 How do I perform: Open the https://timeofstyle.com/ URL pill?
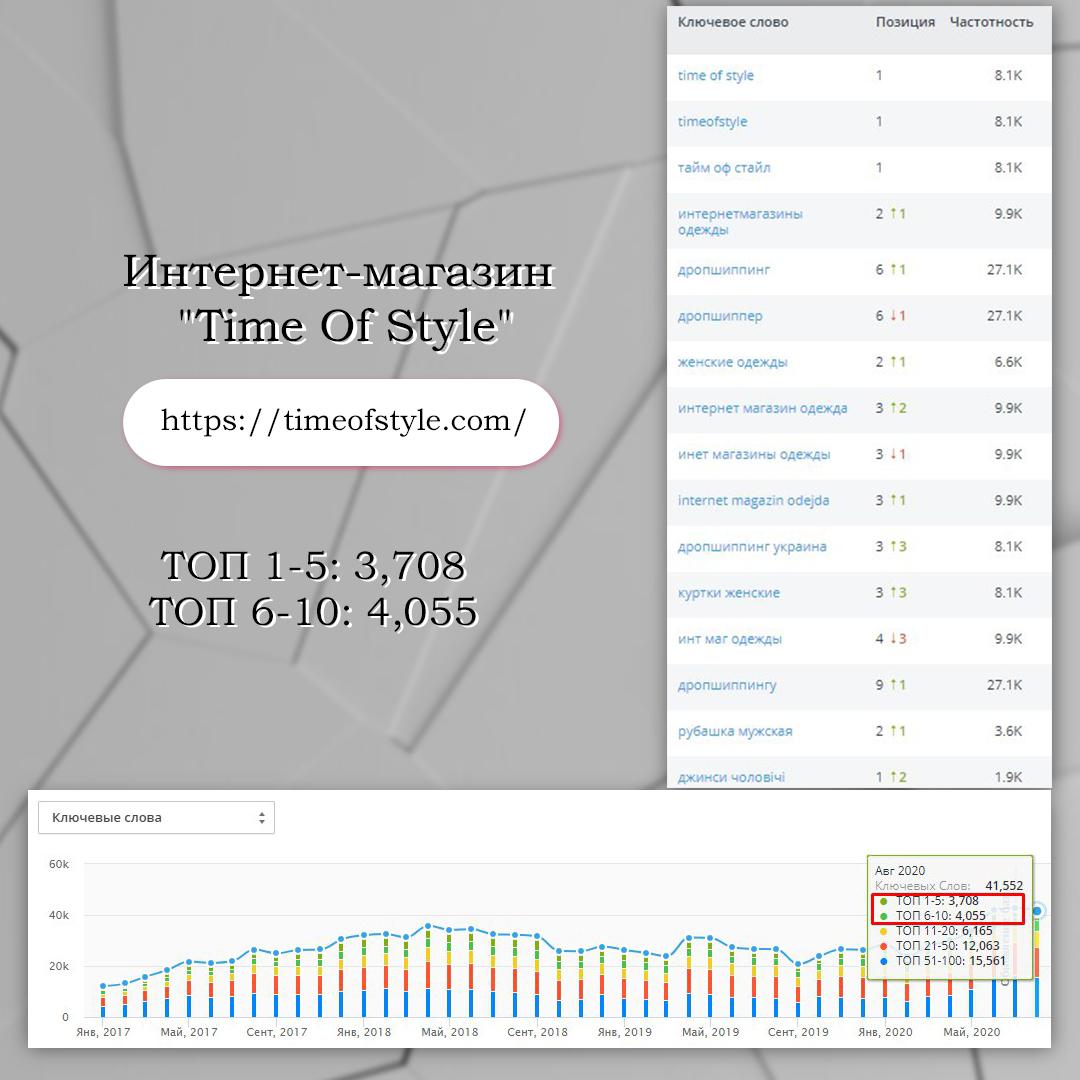[341, 422]
